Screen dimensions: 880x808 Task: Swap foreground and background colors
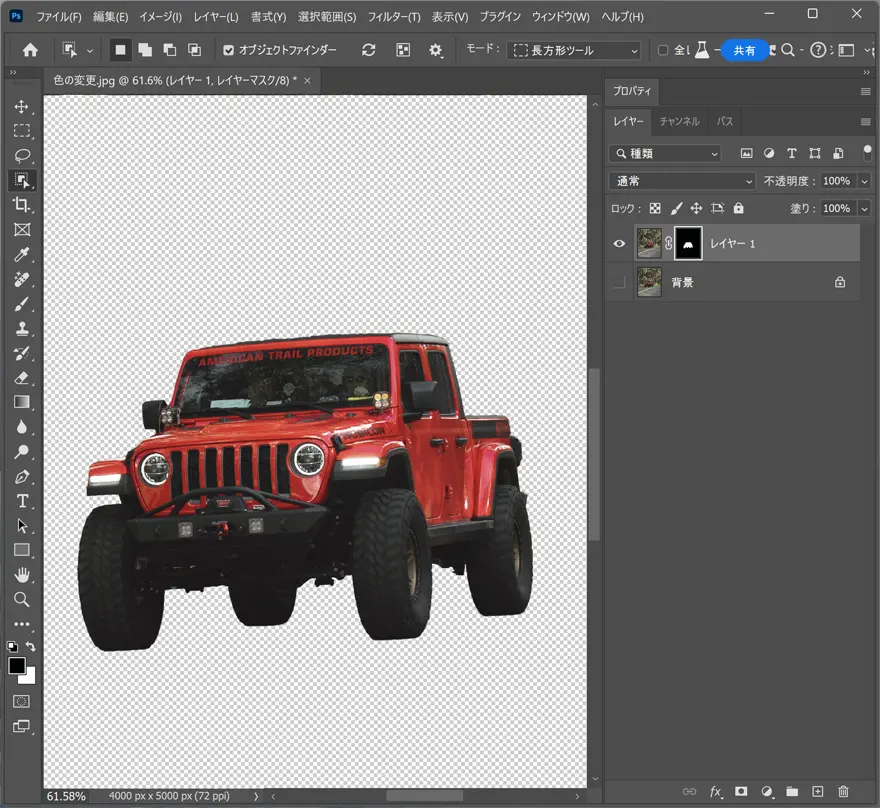pos(31,647)
